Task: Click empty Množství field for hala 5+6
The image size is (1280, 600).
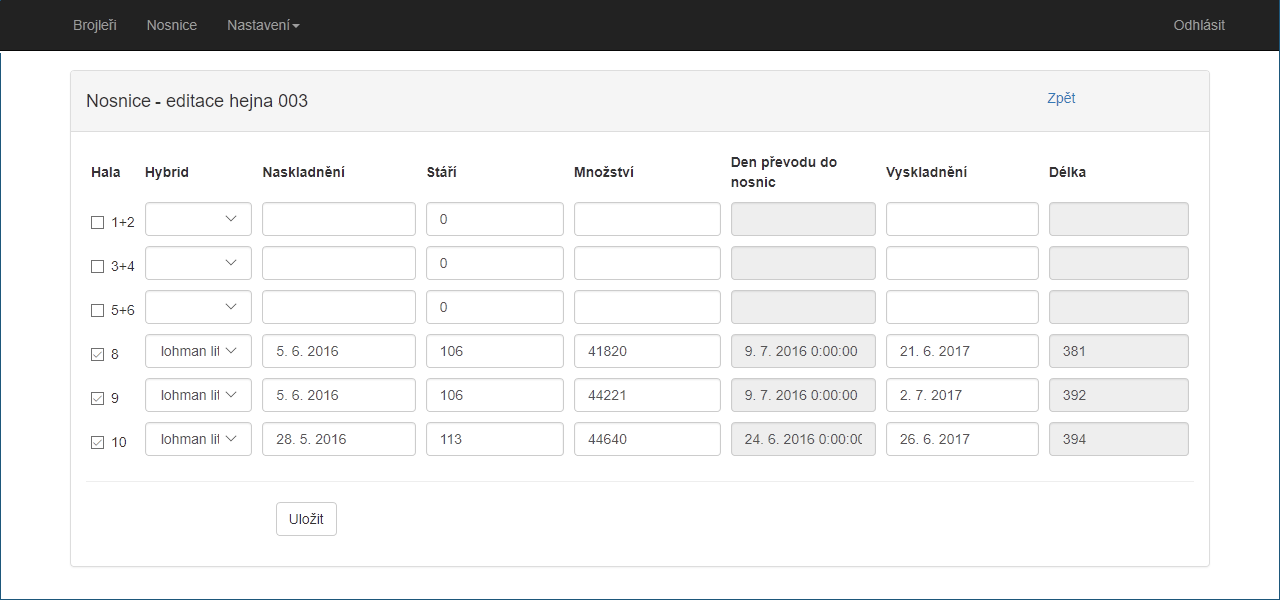Action: pos(647,307)
